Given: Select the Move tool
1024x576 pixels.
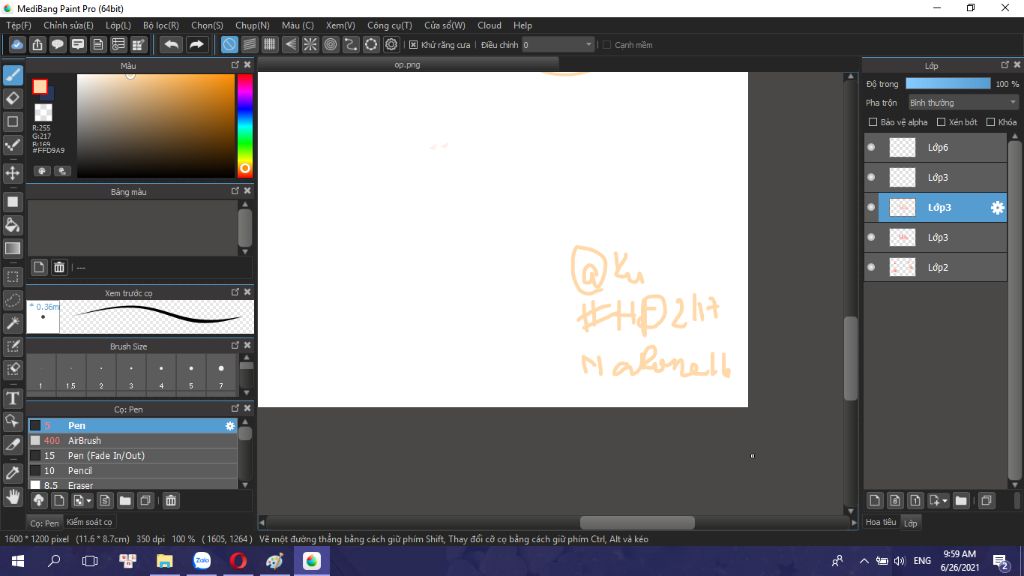Looking at the screenshot, I should coord(12,173).
